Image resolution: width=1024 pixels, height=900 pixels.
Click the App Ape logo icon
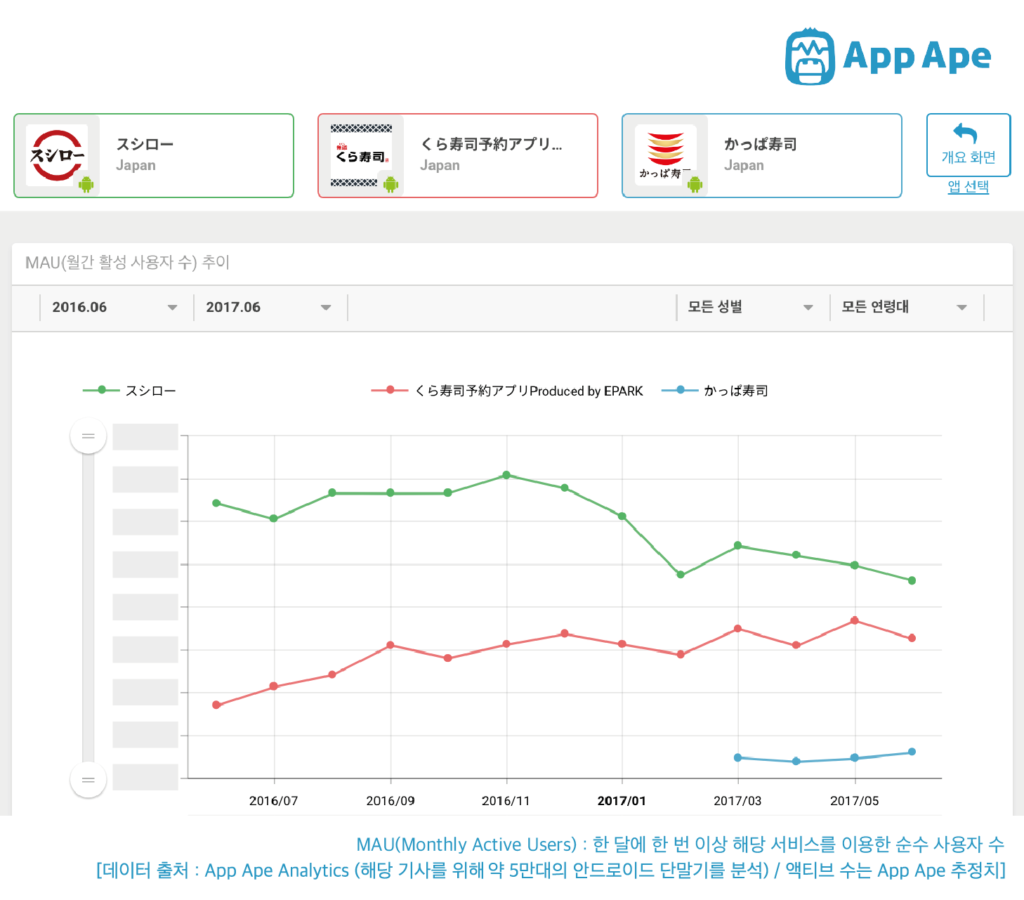click(x=810, y=55)
